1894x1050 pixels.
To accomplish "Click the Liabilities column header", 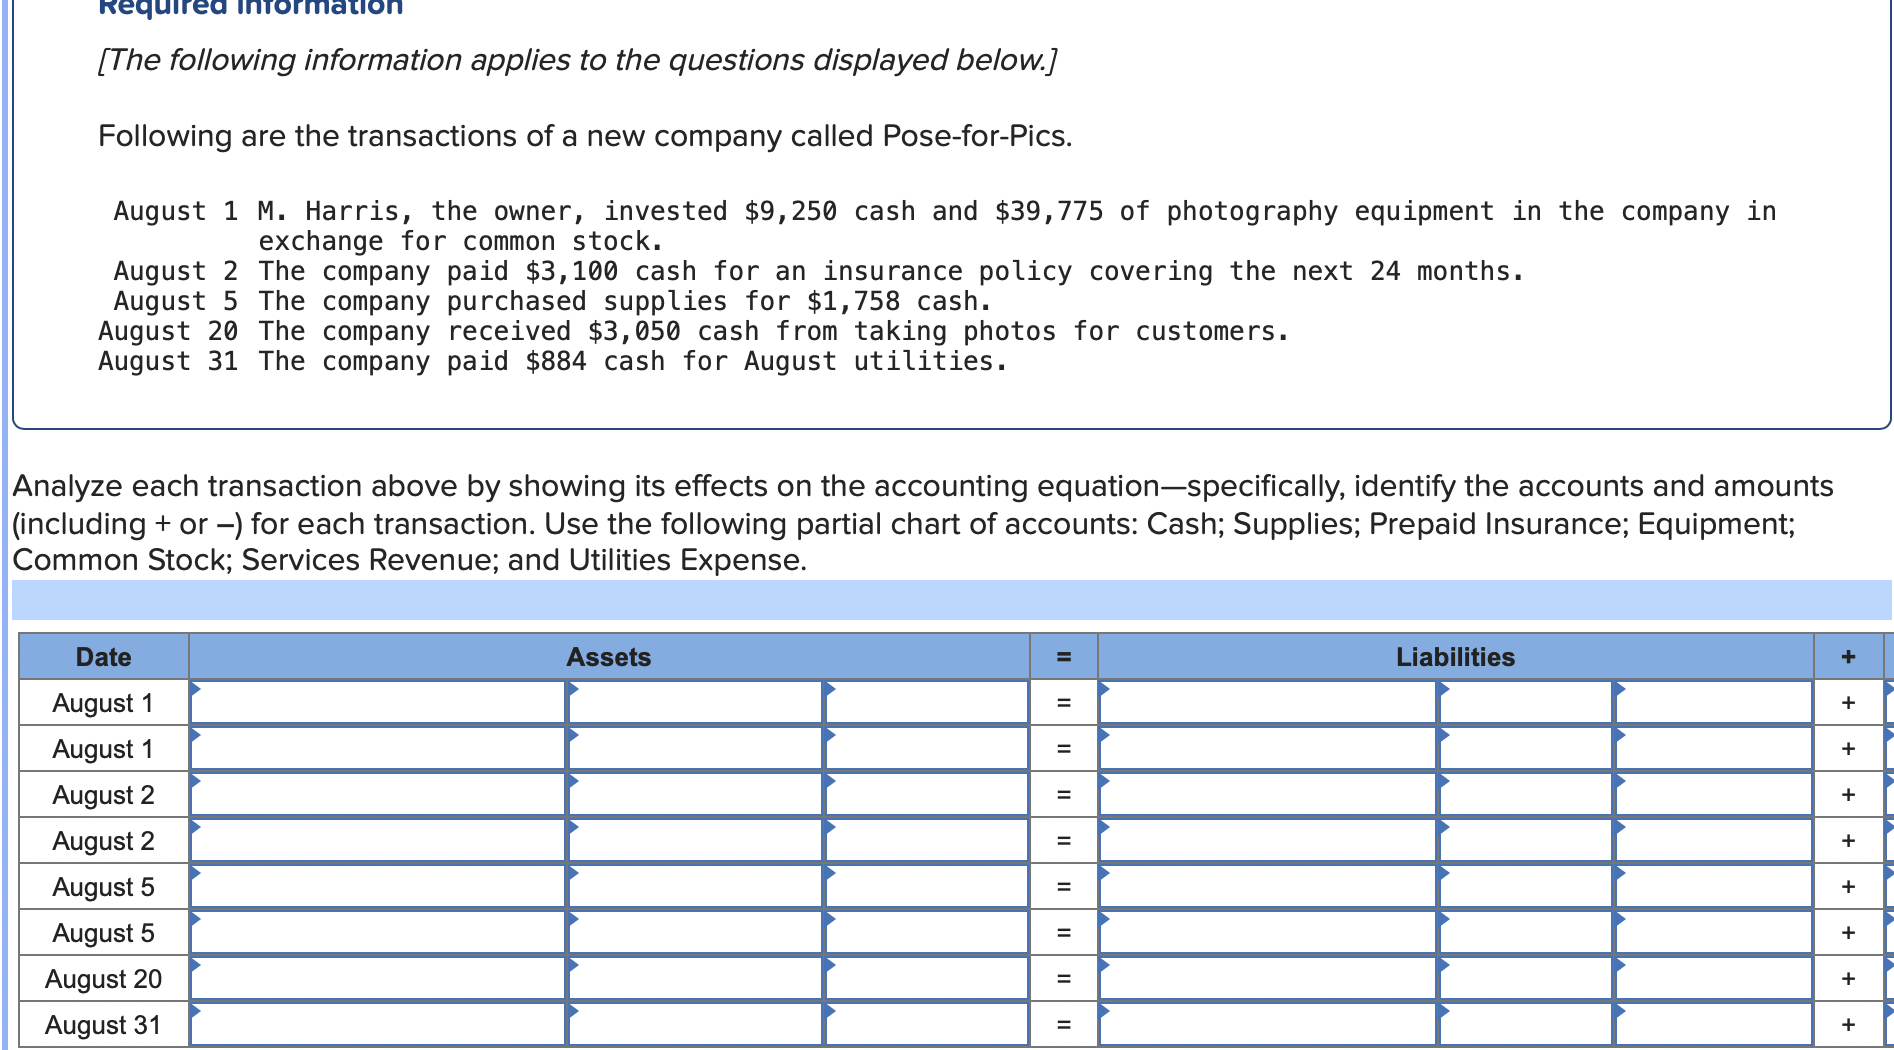I will tap(1455, 656).
